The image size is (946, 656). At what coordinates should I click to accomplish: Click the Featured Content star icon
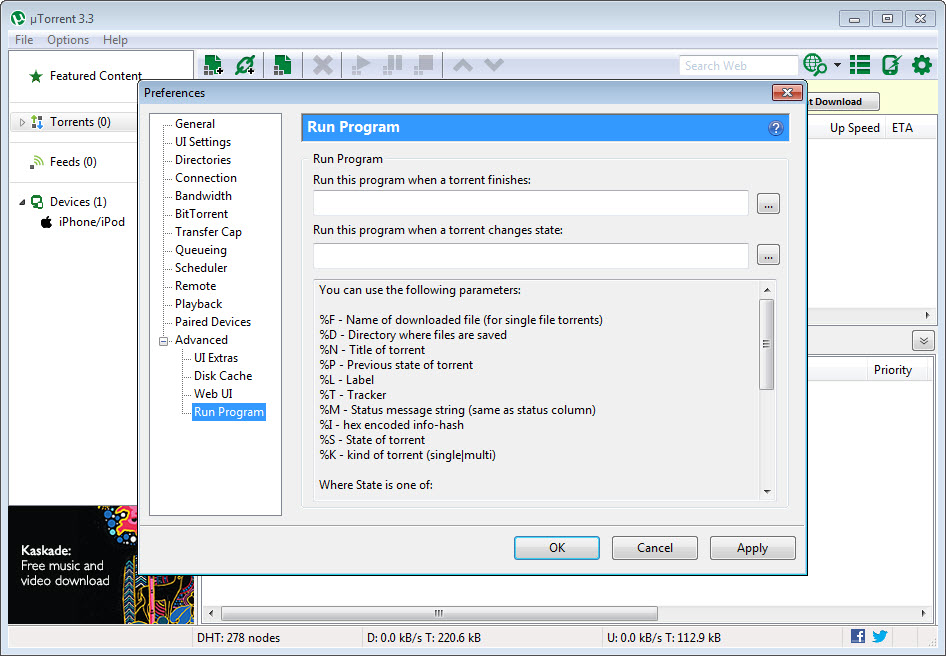coord(36,76)
